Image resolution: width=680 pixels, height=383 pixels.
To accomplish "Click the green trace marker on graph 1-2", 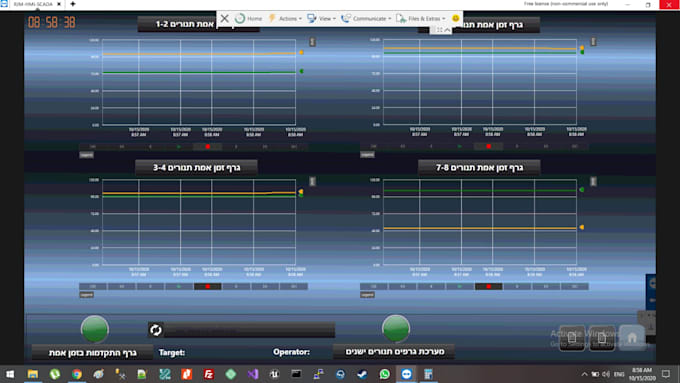I will 301,71.
